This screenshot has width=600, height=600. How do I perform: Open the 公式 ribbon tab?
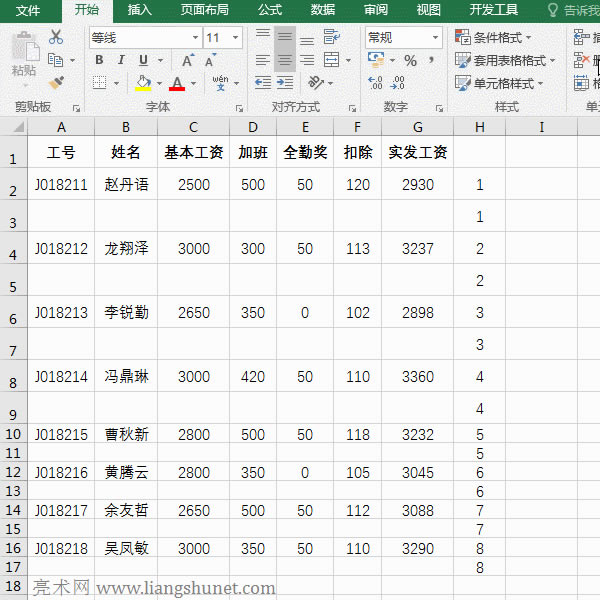point(269,10)
